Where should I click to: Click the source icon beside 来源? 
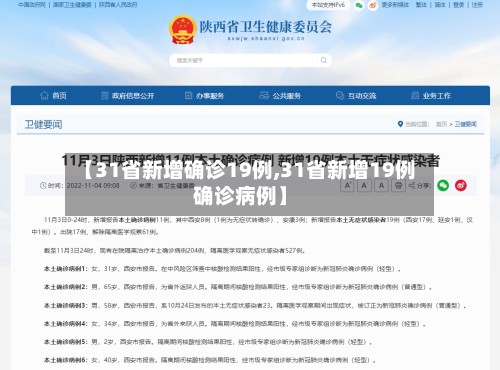(x=133, y=185)
